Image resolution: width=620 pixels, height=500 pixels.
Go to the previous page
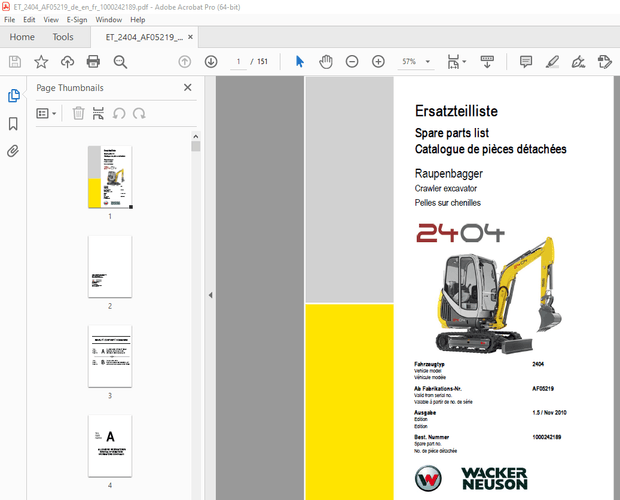tap(185, 62)
